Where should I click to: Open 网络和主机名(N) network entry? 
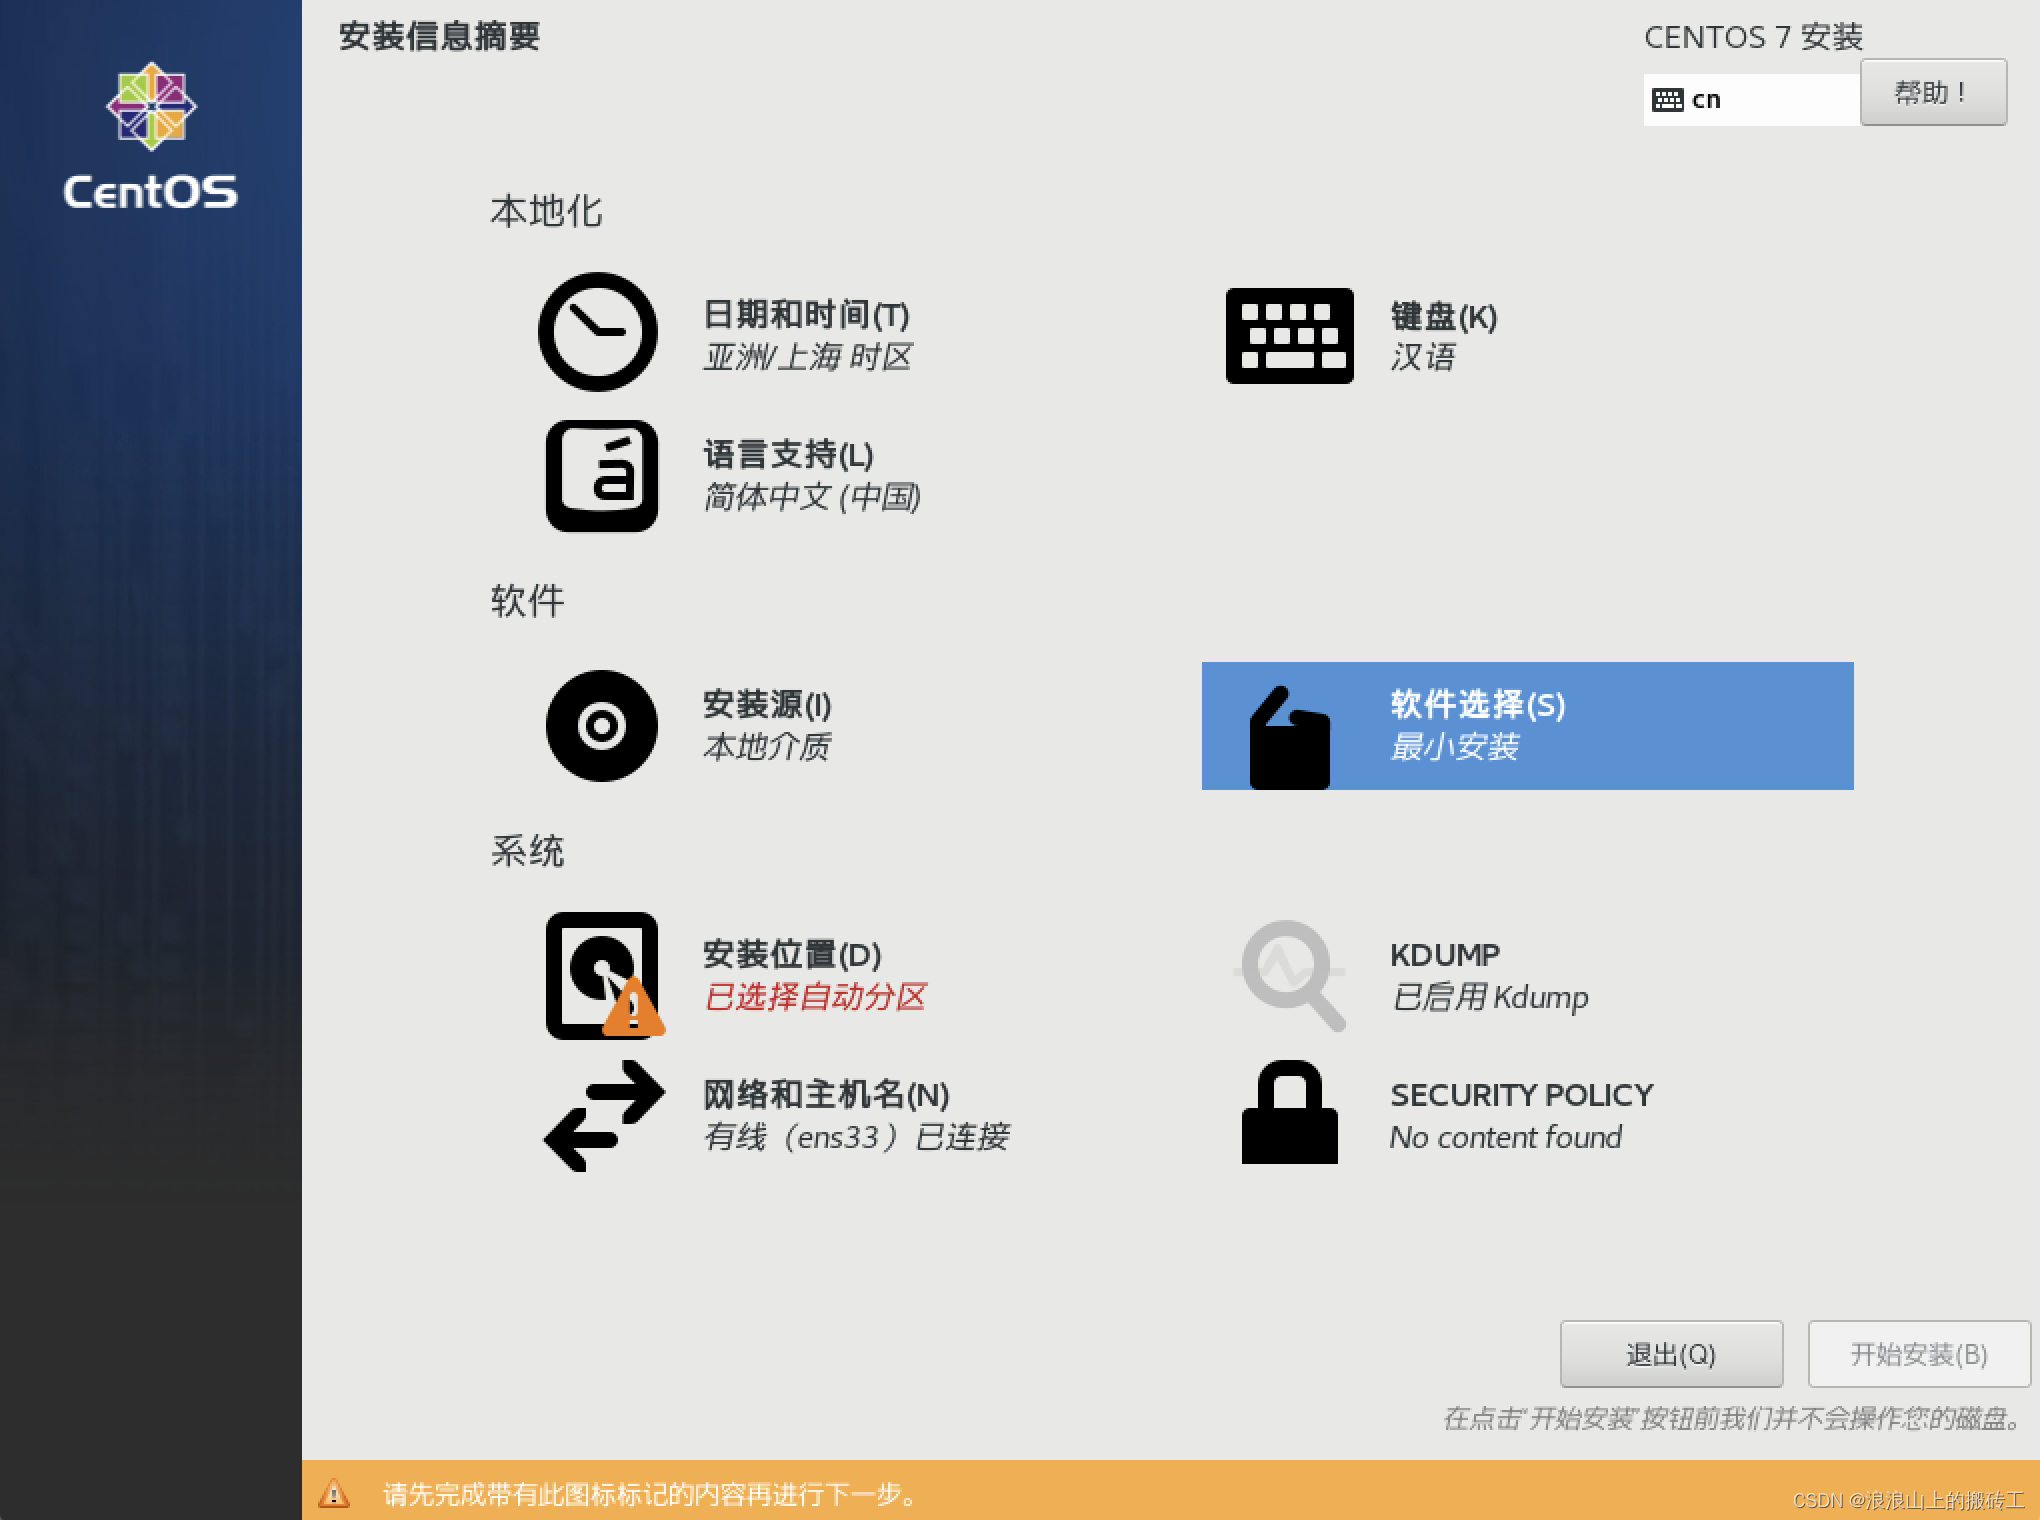[826, 1095]
